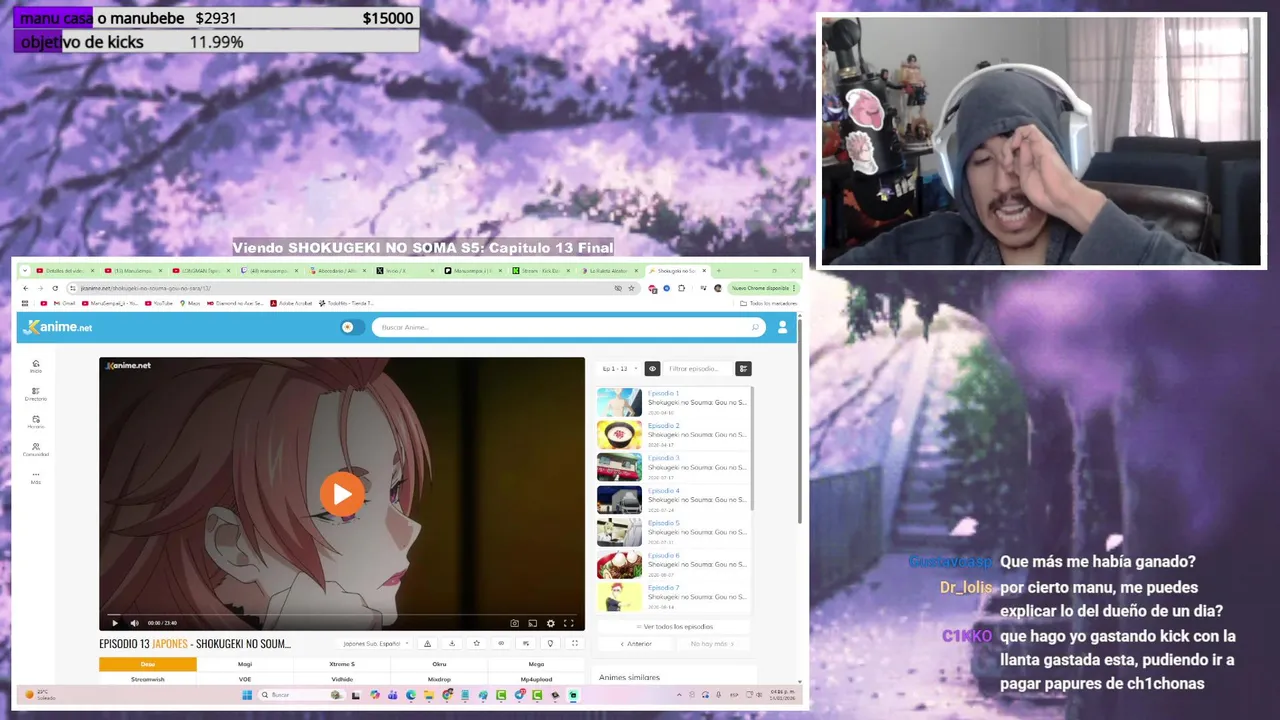The height and width of the screenshot is (720, 1280).
Task: Select the Vidhide server tab
Action: tap(342, 679)
